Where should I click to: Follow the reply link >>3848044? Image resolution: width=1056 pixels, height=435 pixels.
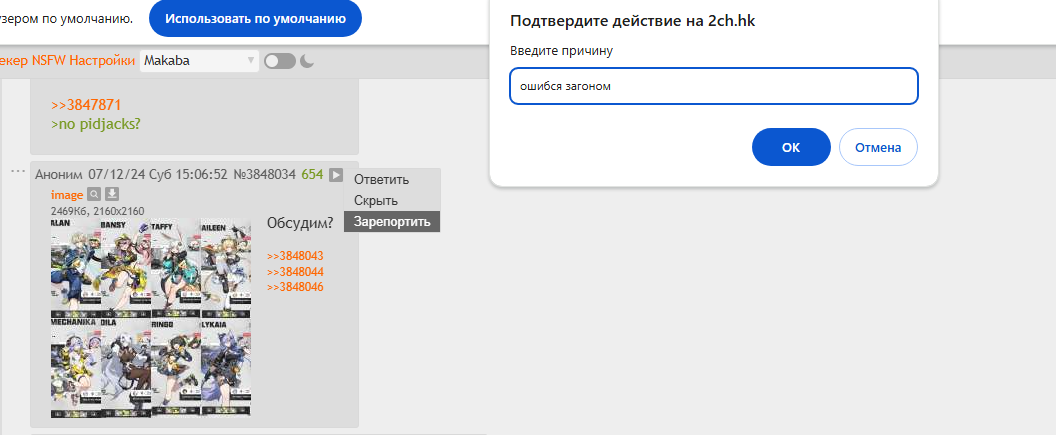click(x=295, y=271)
